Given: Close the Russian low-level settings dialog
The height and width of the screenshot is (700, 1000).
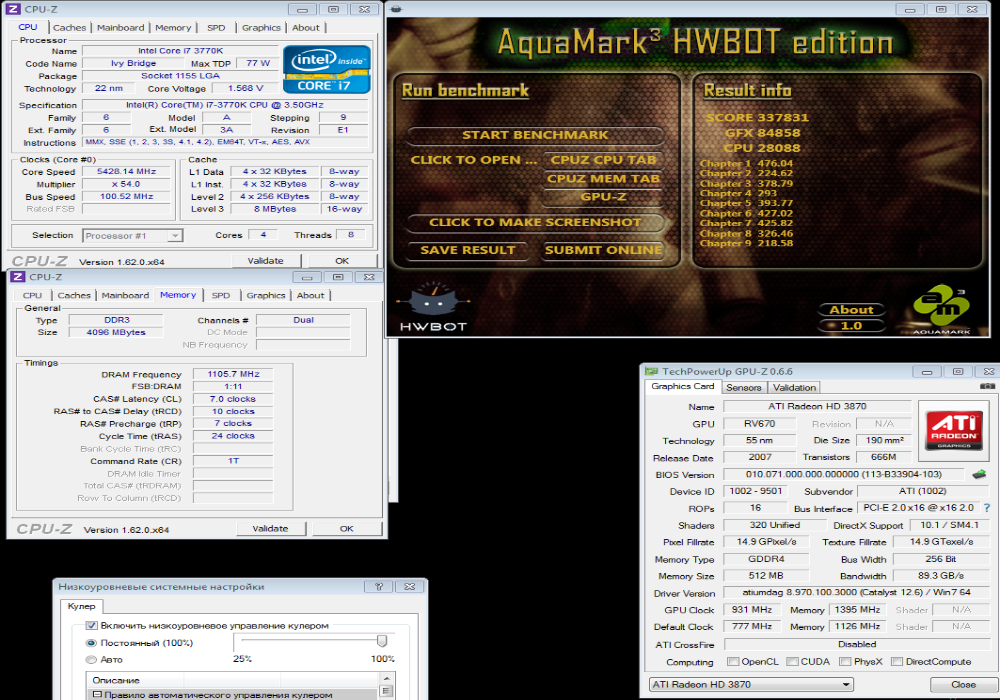Looking at the screenshot, I should (x=409, y=587).
